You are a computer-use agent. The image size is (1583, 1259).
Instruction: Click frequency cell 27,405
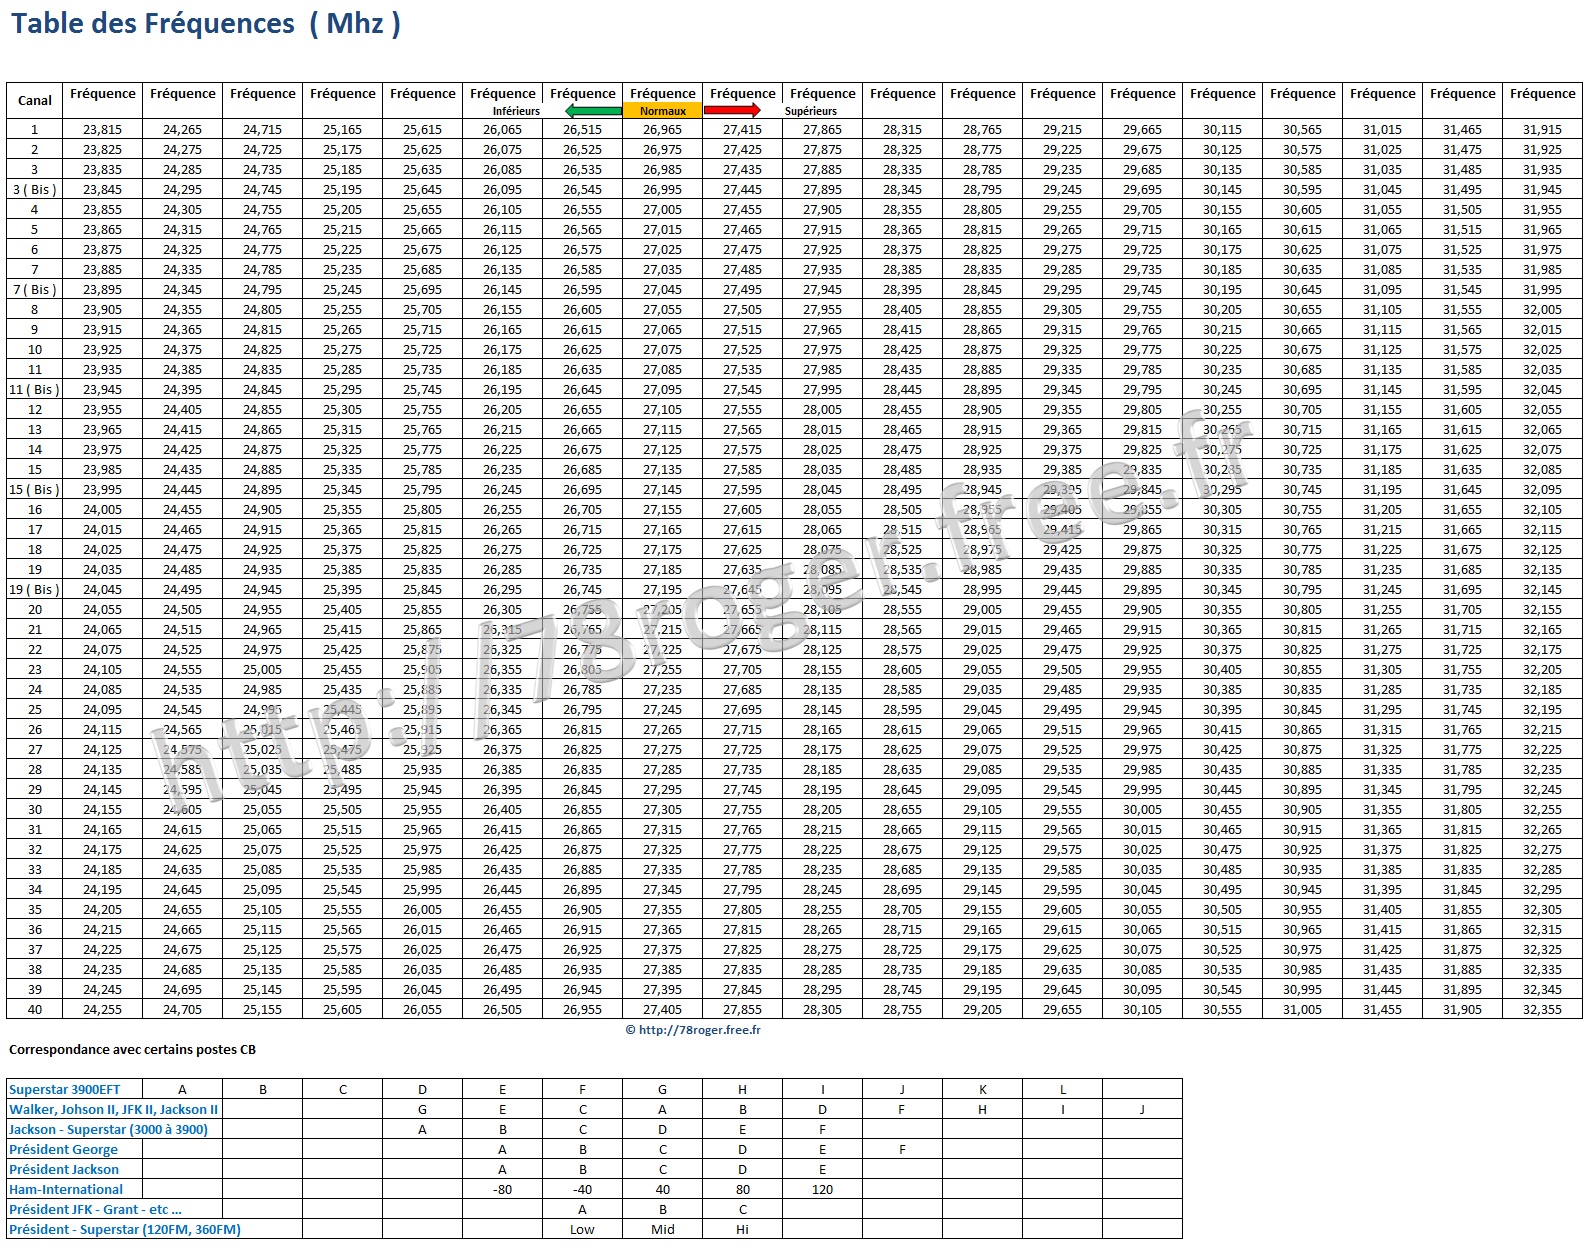pos(663,1010)
